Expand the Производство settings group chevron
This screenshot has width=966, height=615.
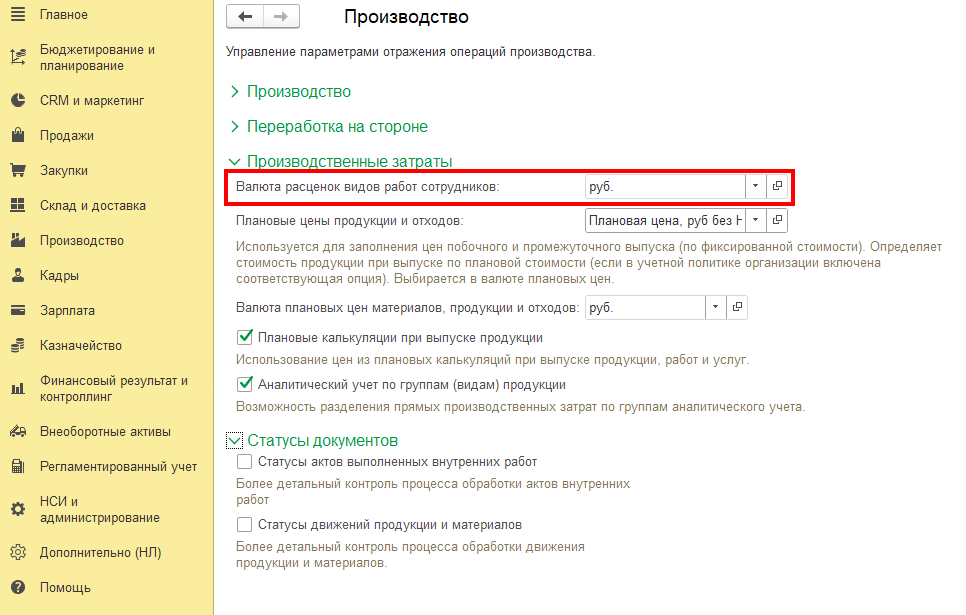click(235, 91)
